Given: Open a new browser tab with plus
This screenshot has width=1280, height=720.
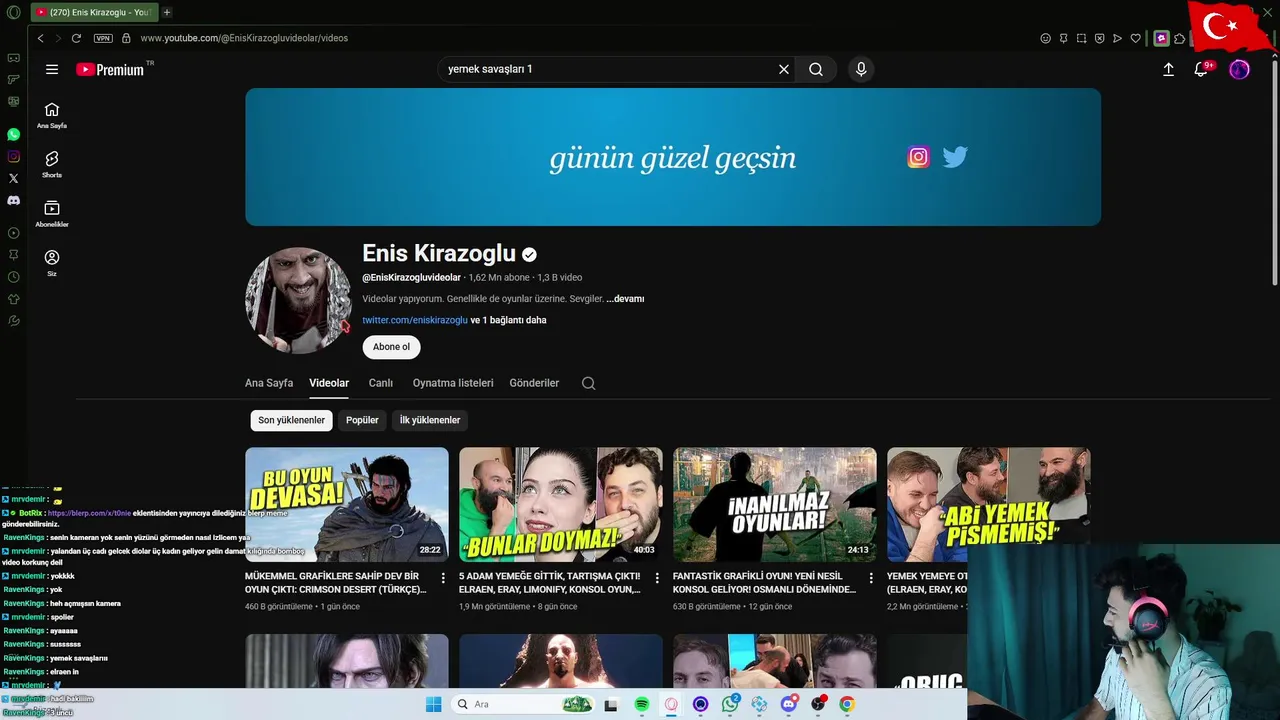Looking at the screenshot, I should (167, 12).
